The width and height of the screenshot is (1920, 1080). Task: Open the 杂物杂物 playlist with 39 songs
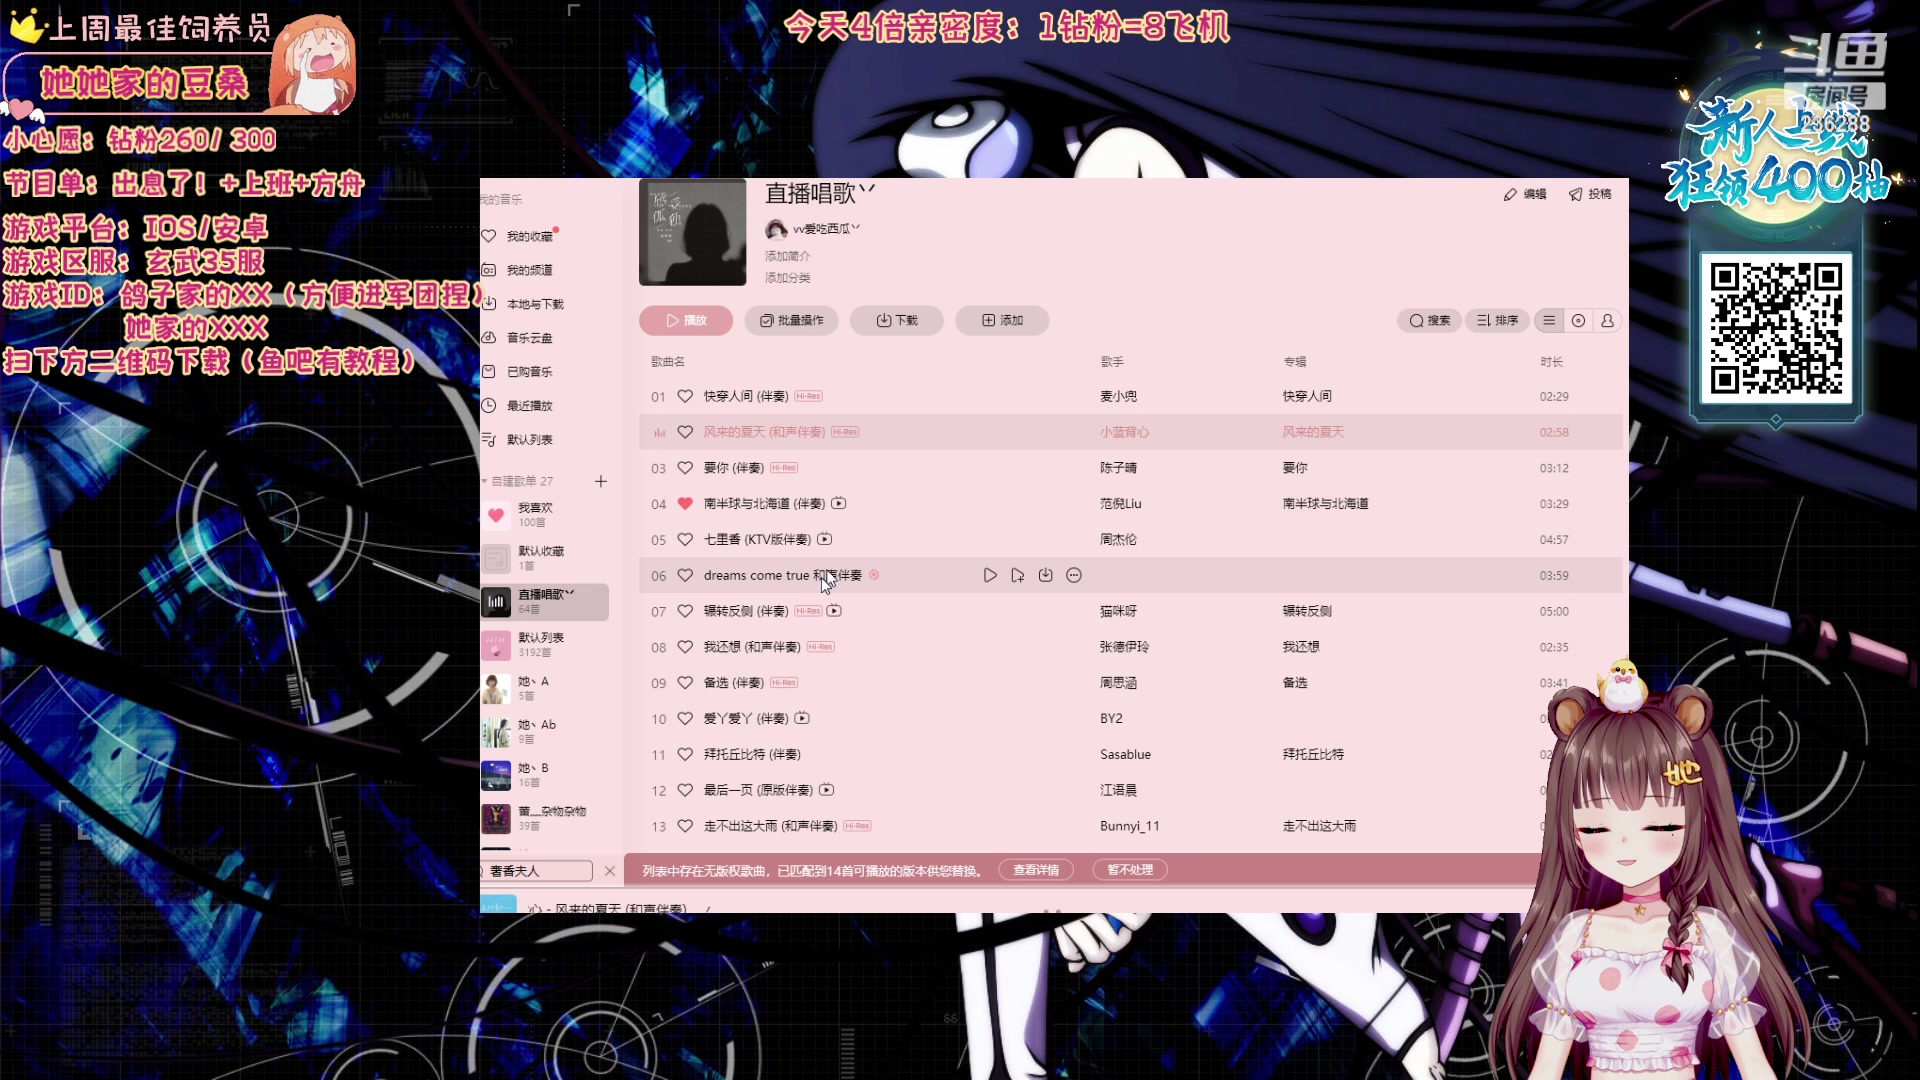545,818
